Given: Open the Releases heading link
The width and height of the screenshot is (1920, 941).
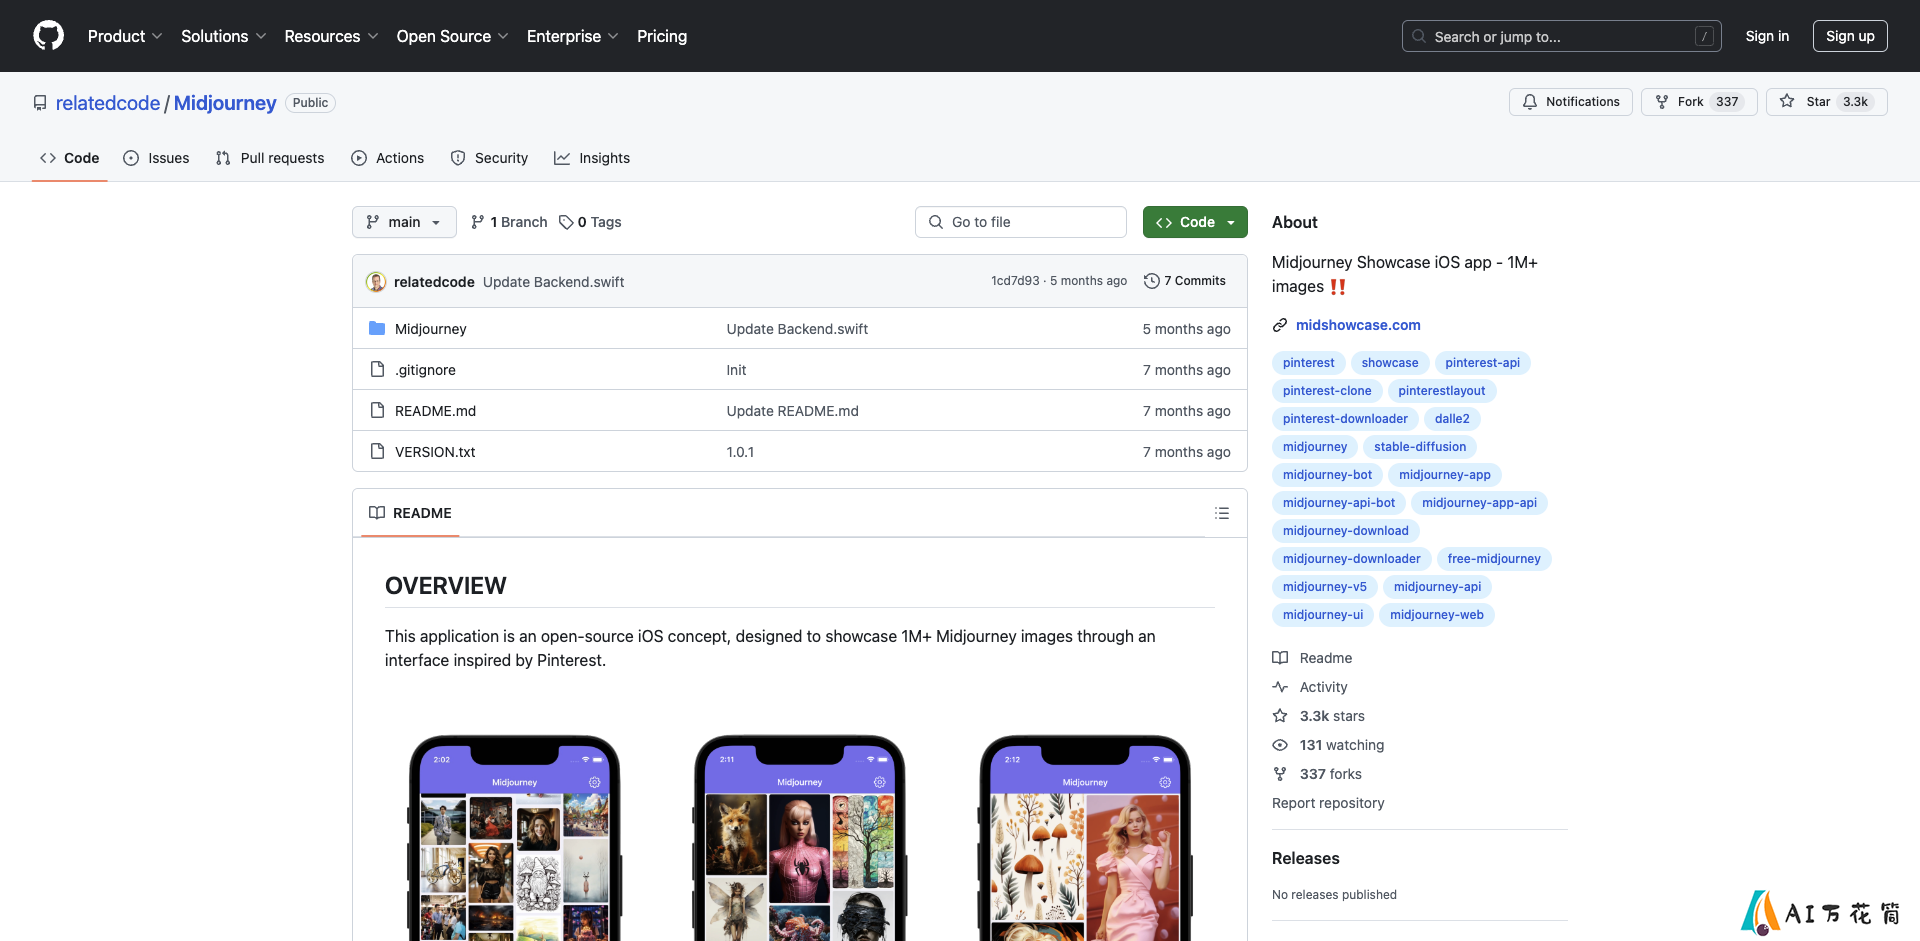Looking at the screenshot, I should 1305,858.
